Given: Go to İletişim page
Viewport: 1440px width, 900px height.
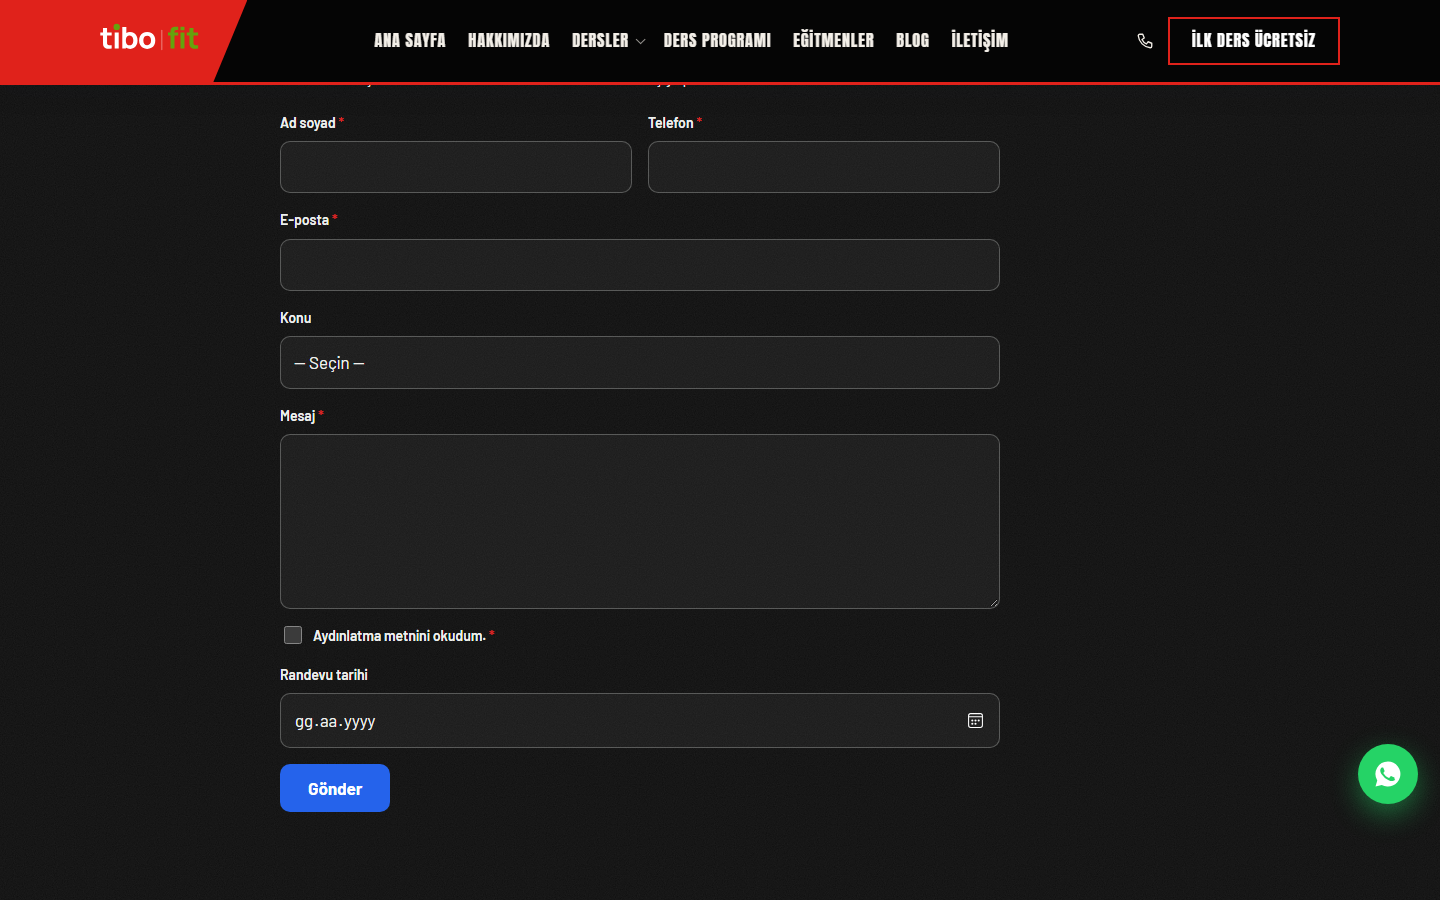Looking at the screenshot, I should click(x=979, y=40).
